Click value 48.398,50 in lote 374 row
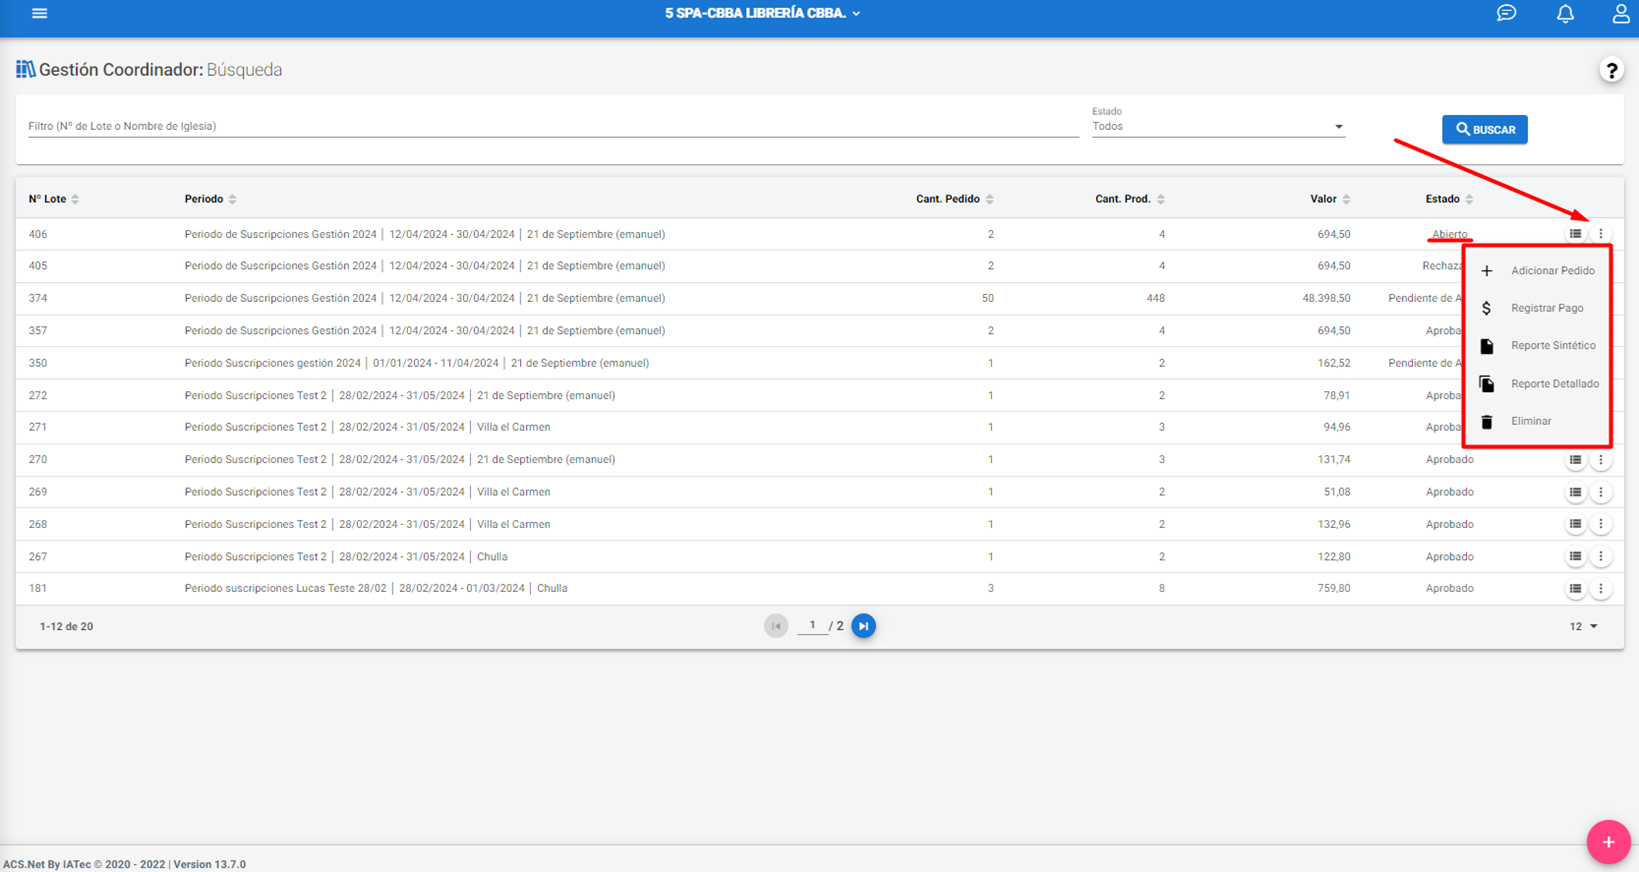This screenshot has width=1639, height=872. coord(1326,298)
